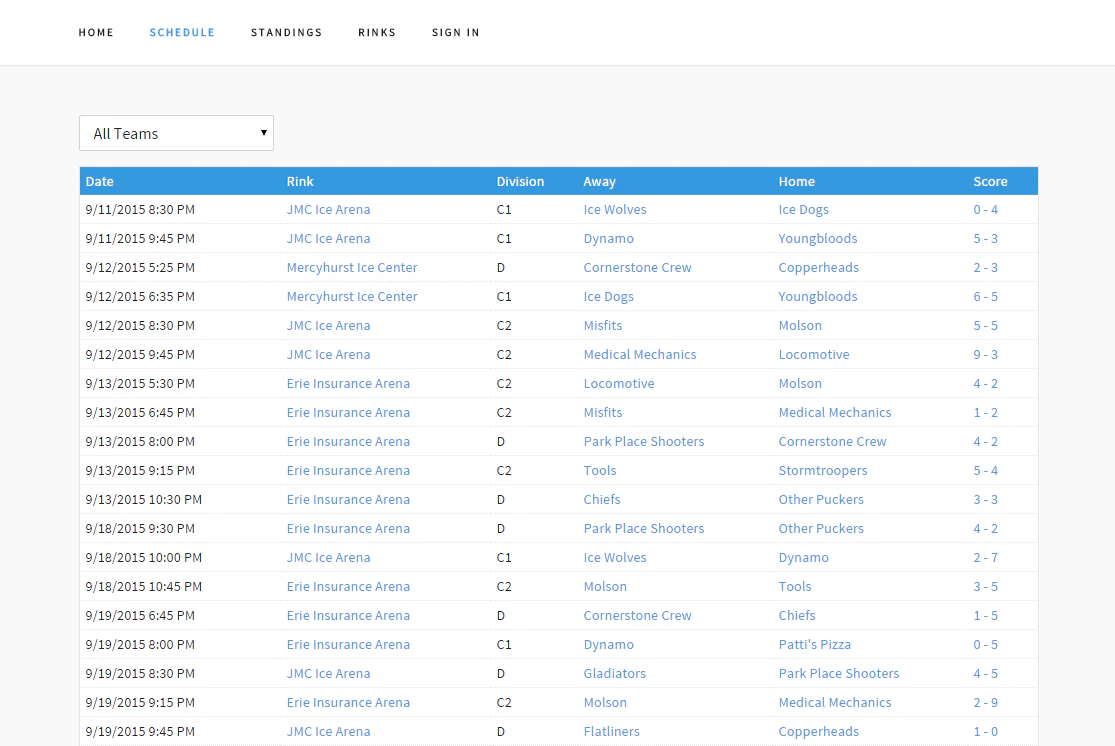Click Cornerstone Crew in the 9/19/2015 6:45 PM row
This screenshot has width=1115, height=746.
point(638,615)
